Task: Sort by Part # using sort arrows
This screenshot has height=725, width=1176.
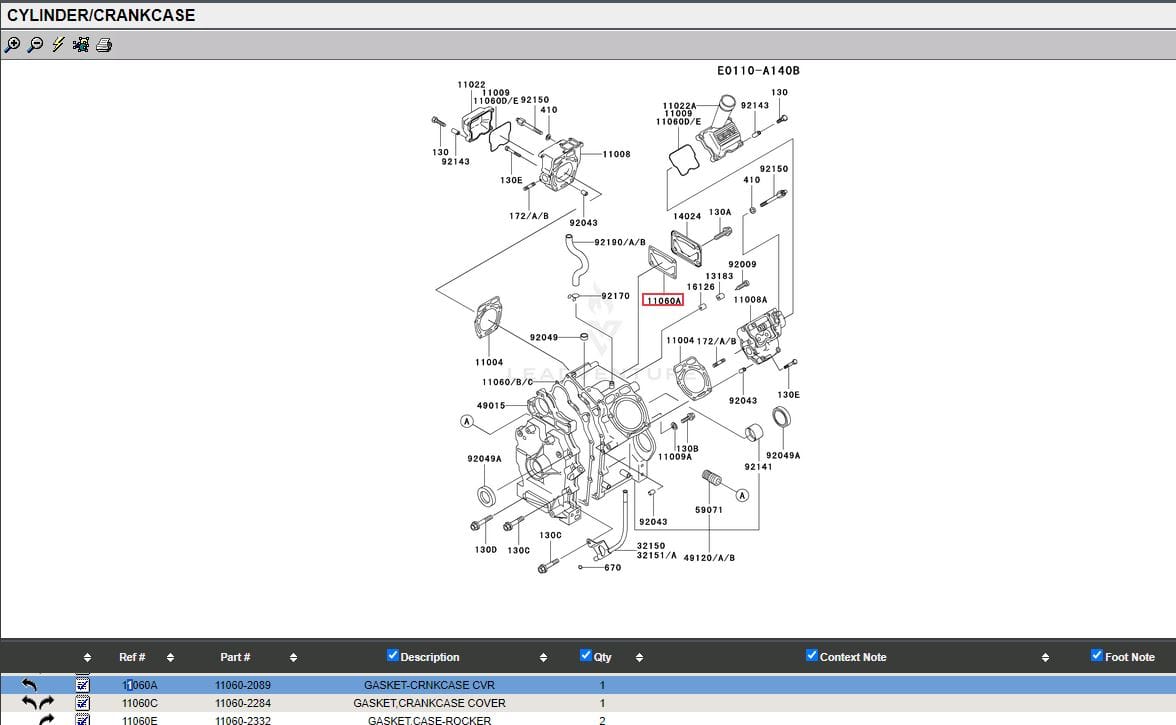Action: [x=293, y=658]
